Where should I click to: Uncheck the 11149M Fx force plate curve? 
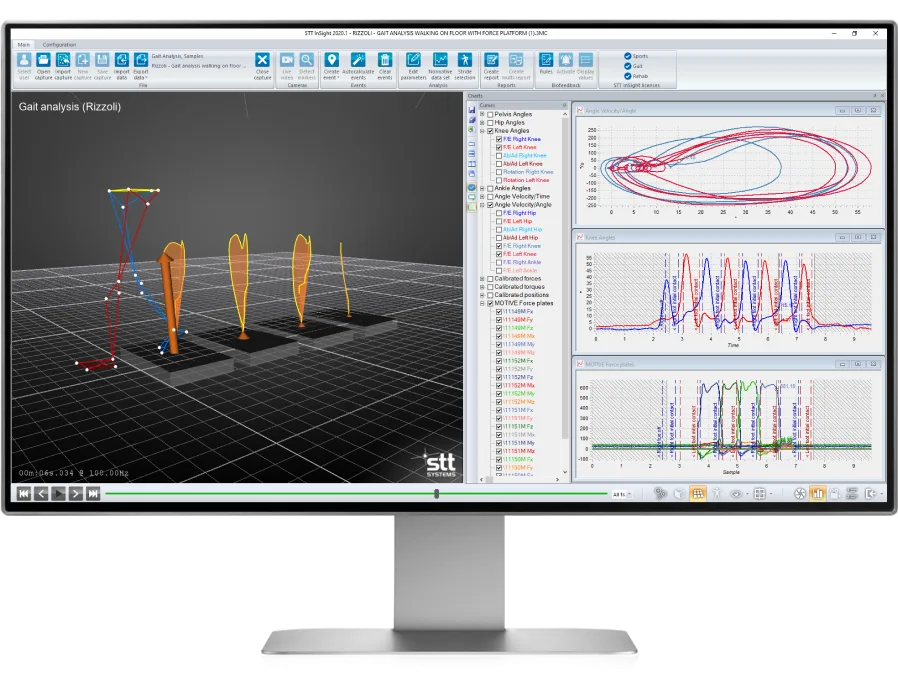[x=499, y=311]
